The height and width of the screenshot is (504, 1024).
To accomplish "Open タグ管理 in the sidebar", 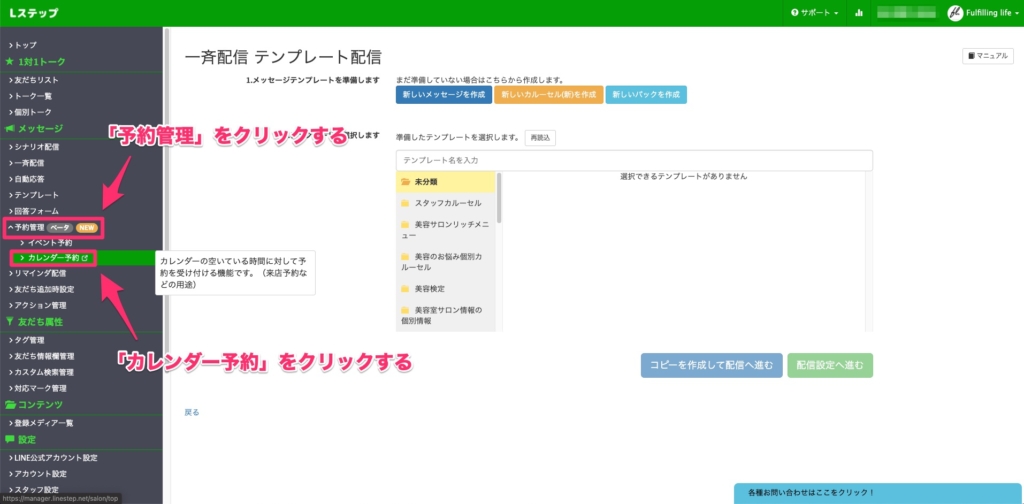I will click(x=30, y=340).
